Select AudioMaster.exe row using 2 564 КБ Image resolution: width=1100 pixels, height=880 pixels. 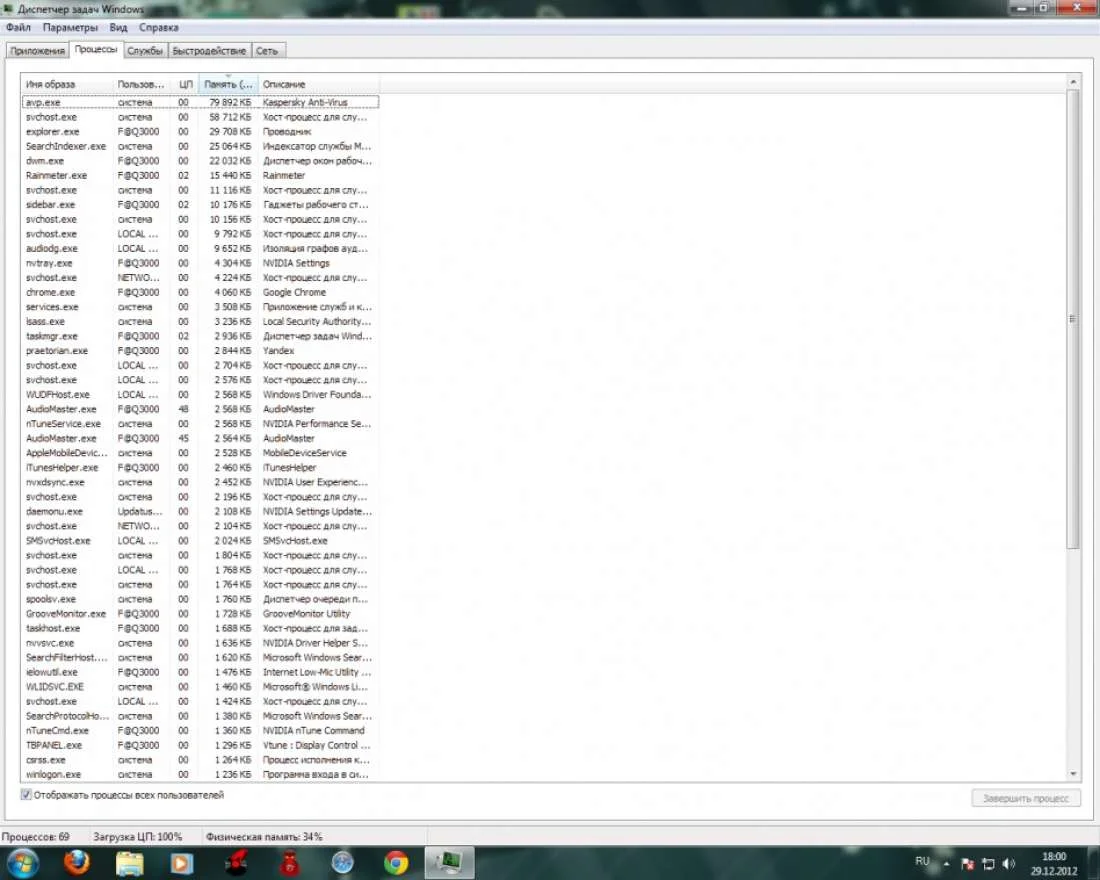pyautogui.click(x=200, y=439)
